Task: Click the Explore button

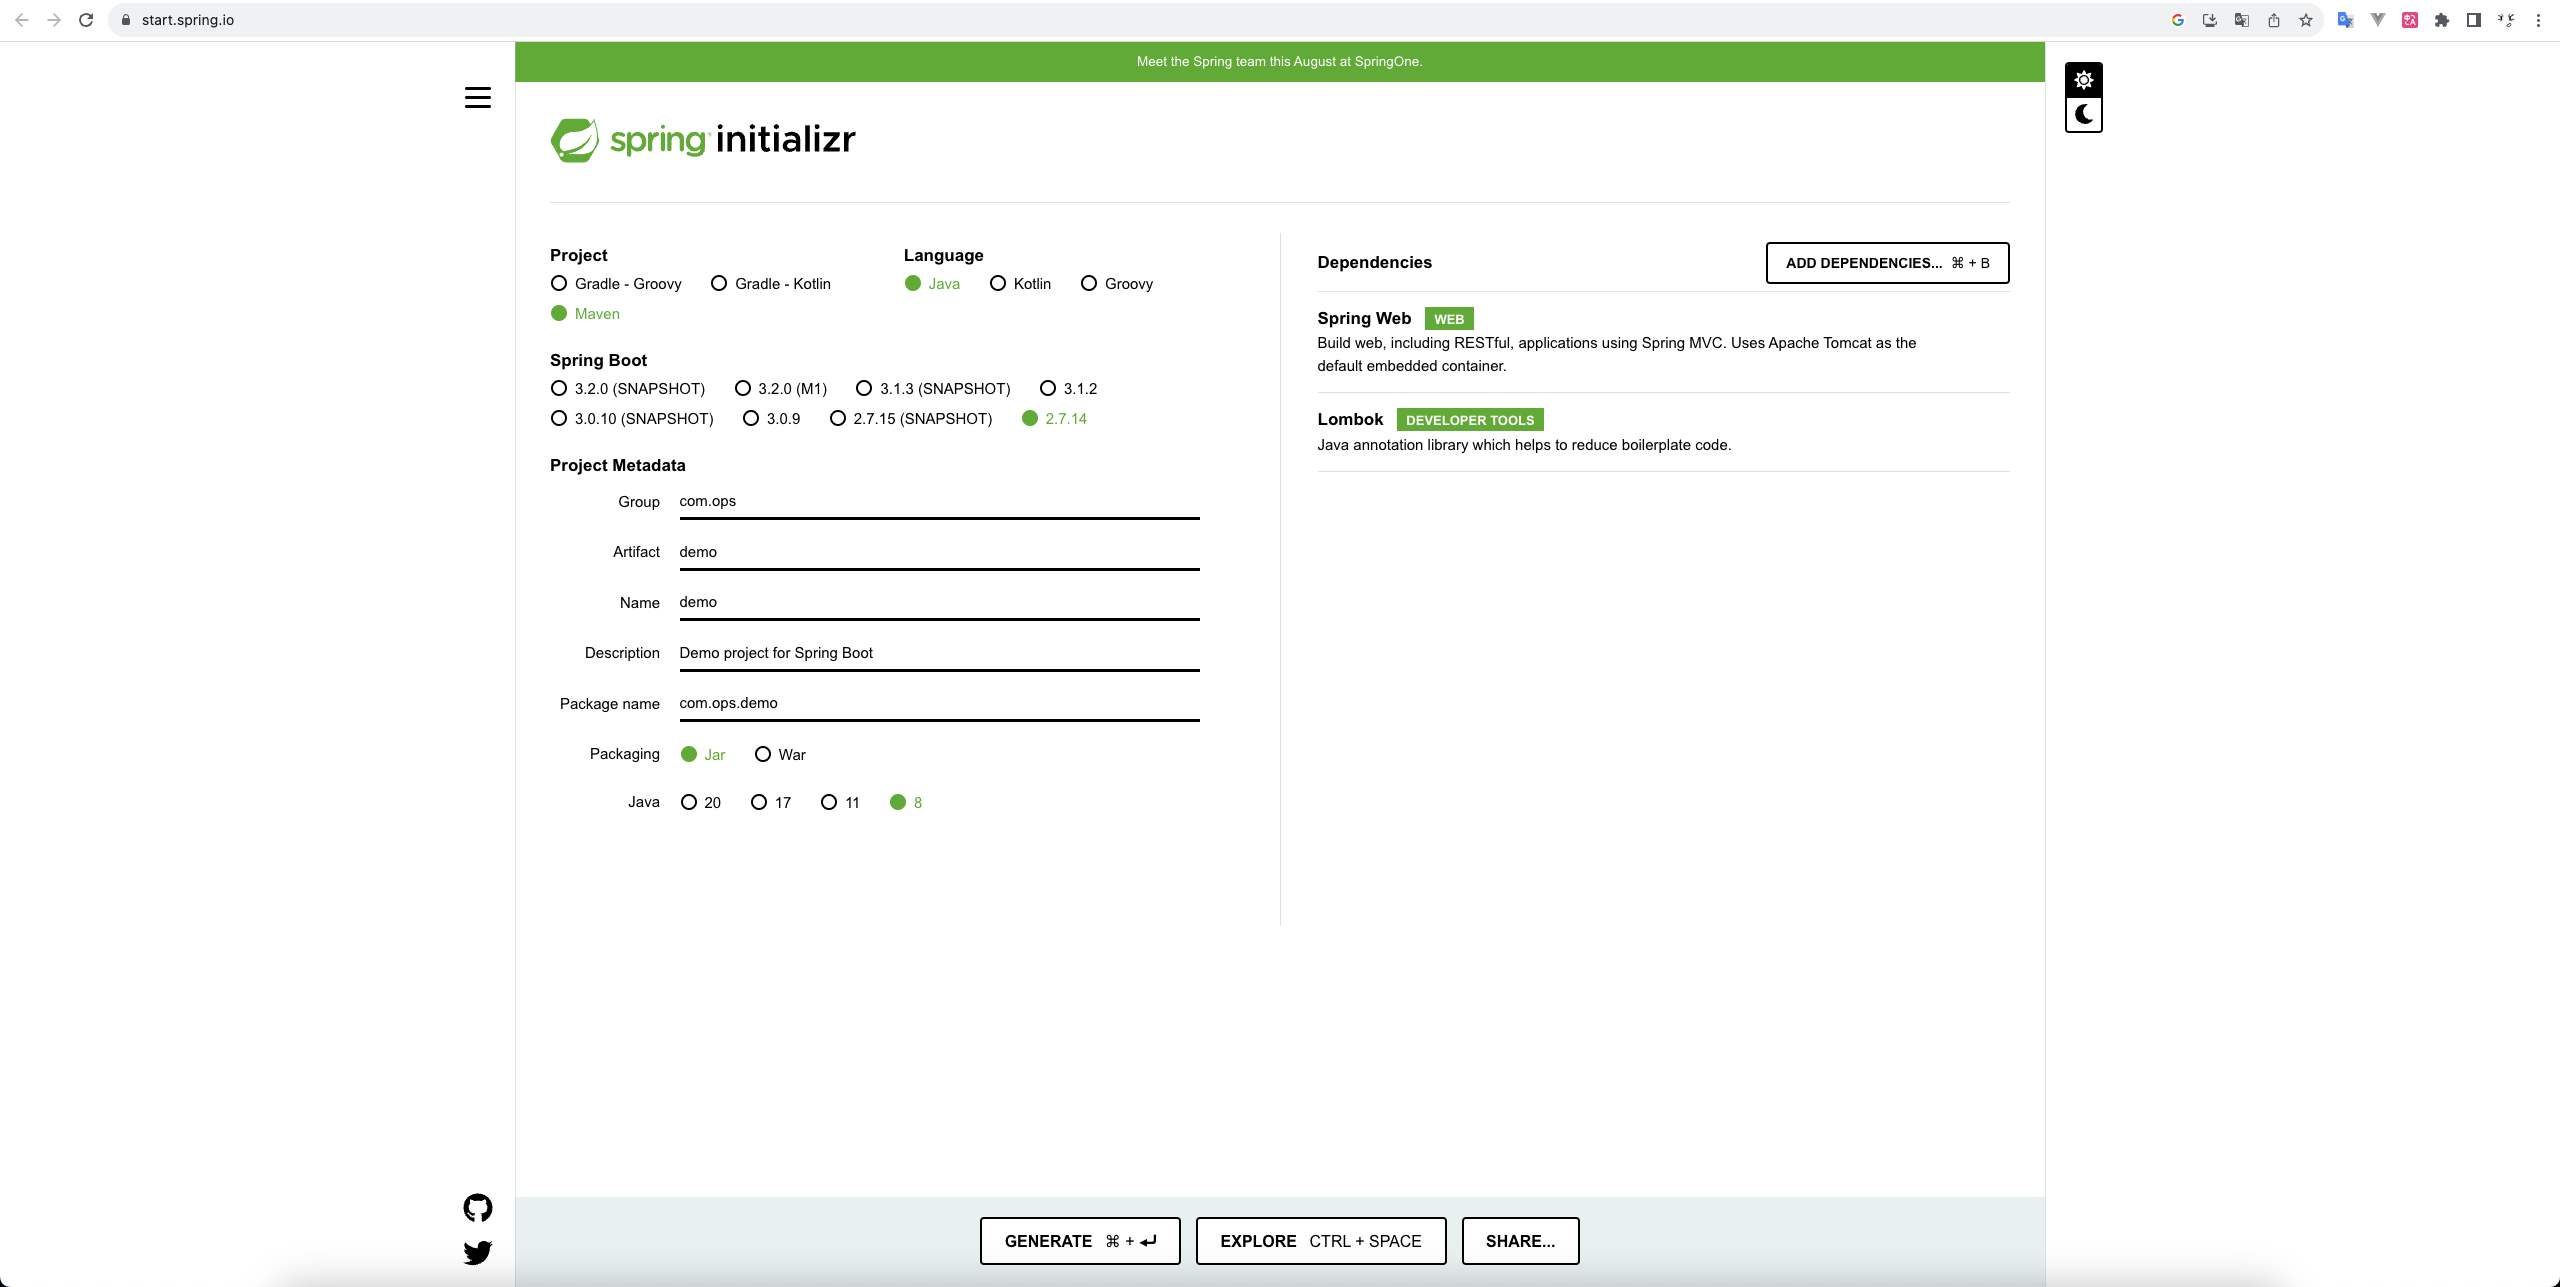Action: [1321, 1241]
